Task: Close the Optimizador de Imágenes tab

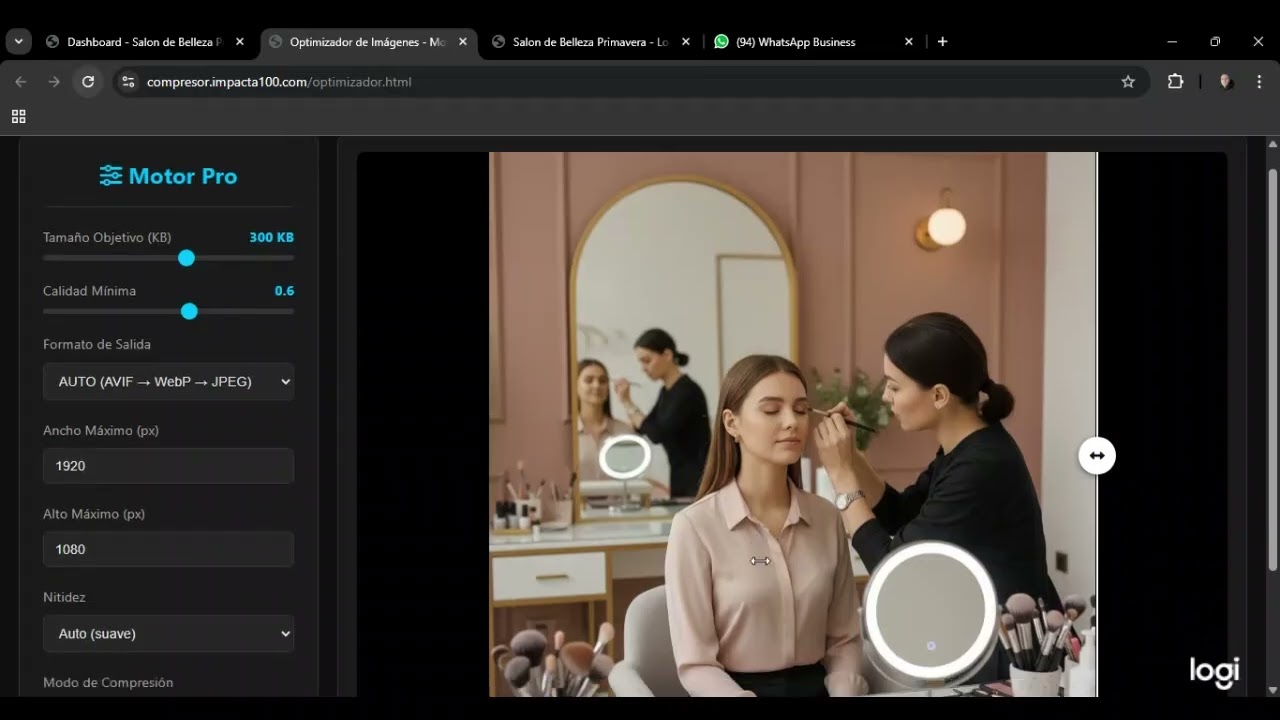Action: click(x=463, y=42)
